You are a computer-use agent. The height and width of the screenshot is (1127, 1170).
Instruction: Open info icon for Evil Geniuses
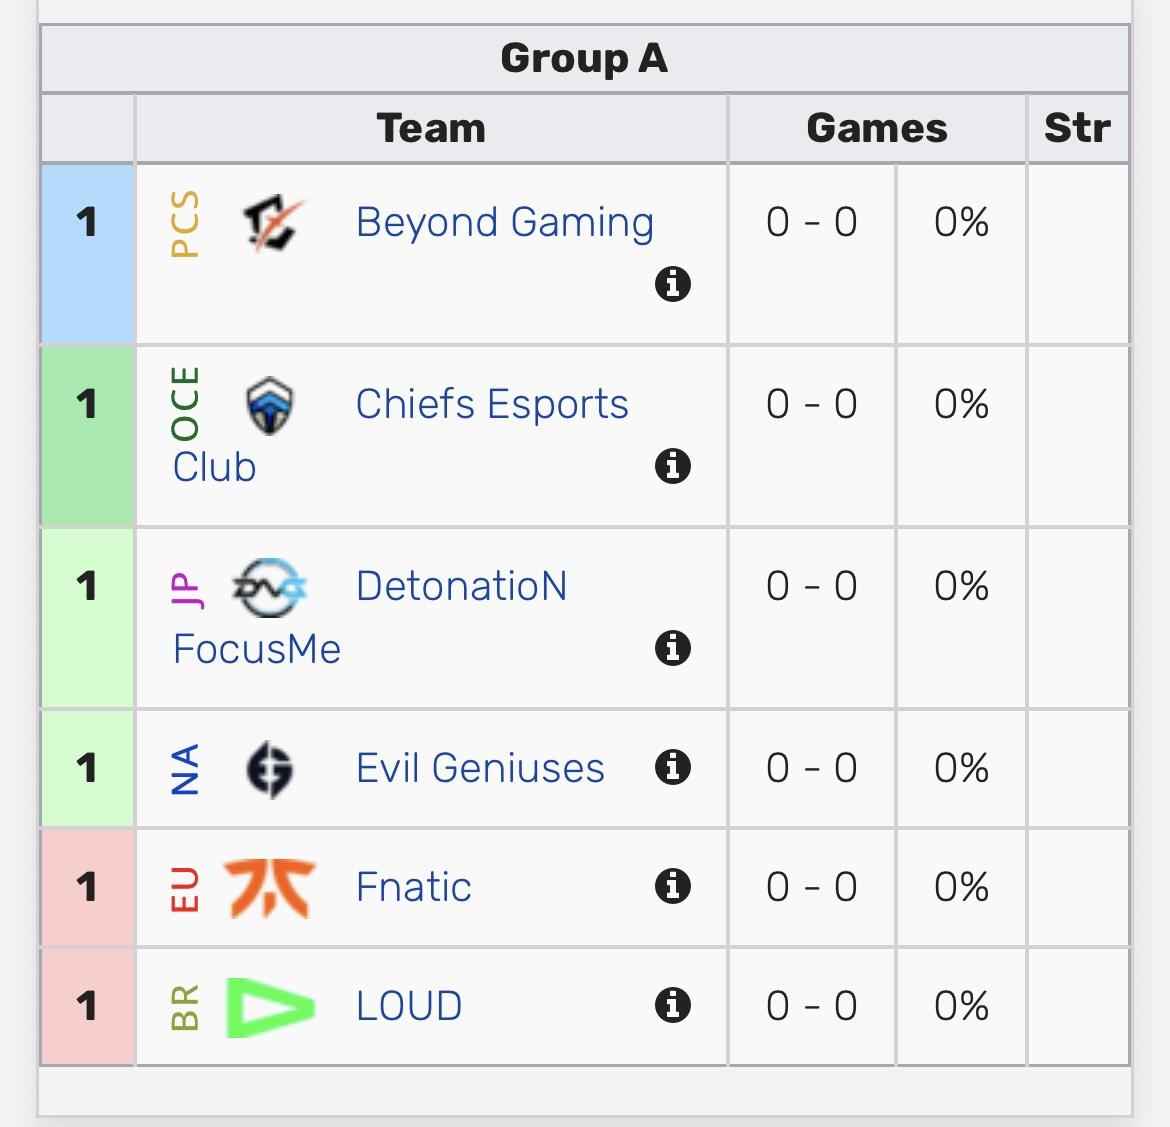point(672,767)
